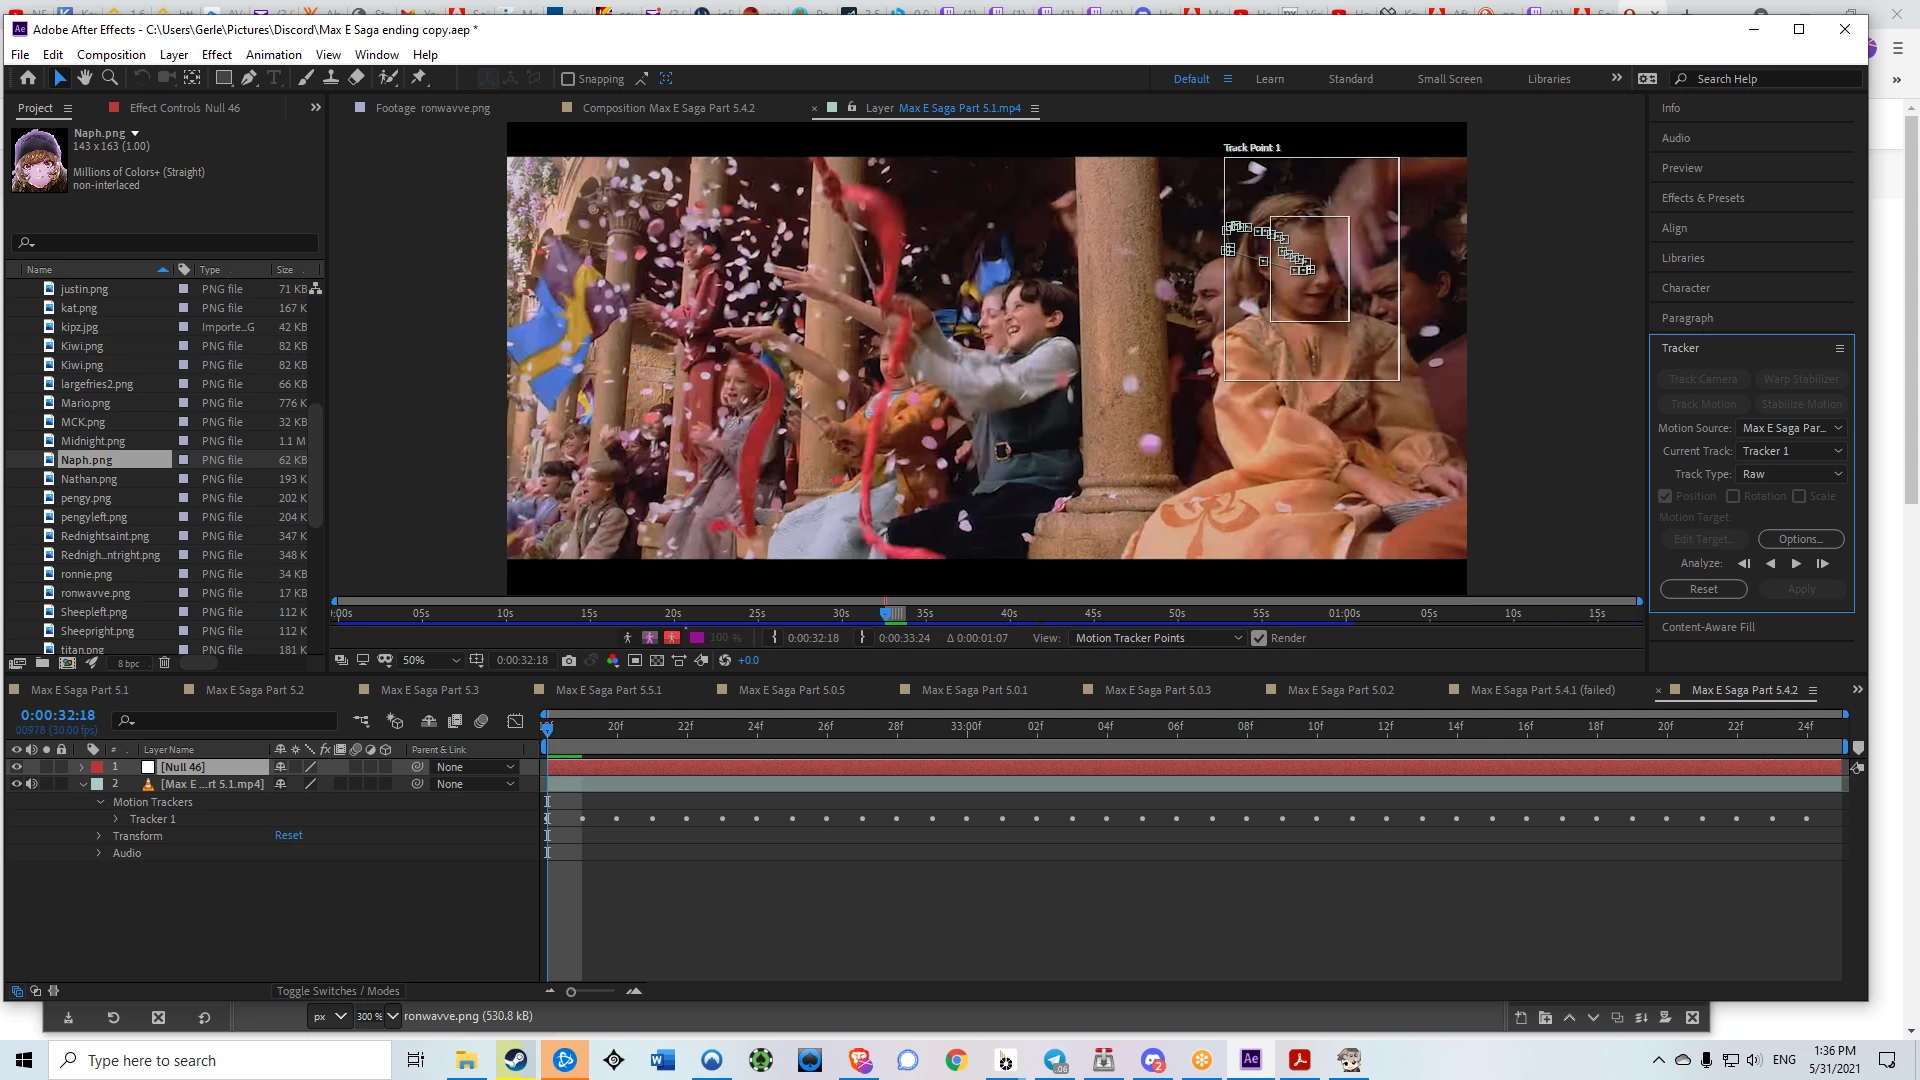Viewport: 1920px width, 1080px height.
Task: Select the Eraser tool
Action: point(356,78)
